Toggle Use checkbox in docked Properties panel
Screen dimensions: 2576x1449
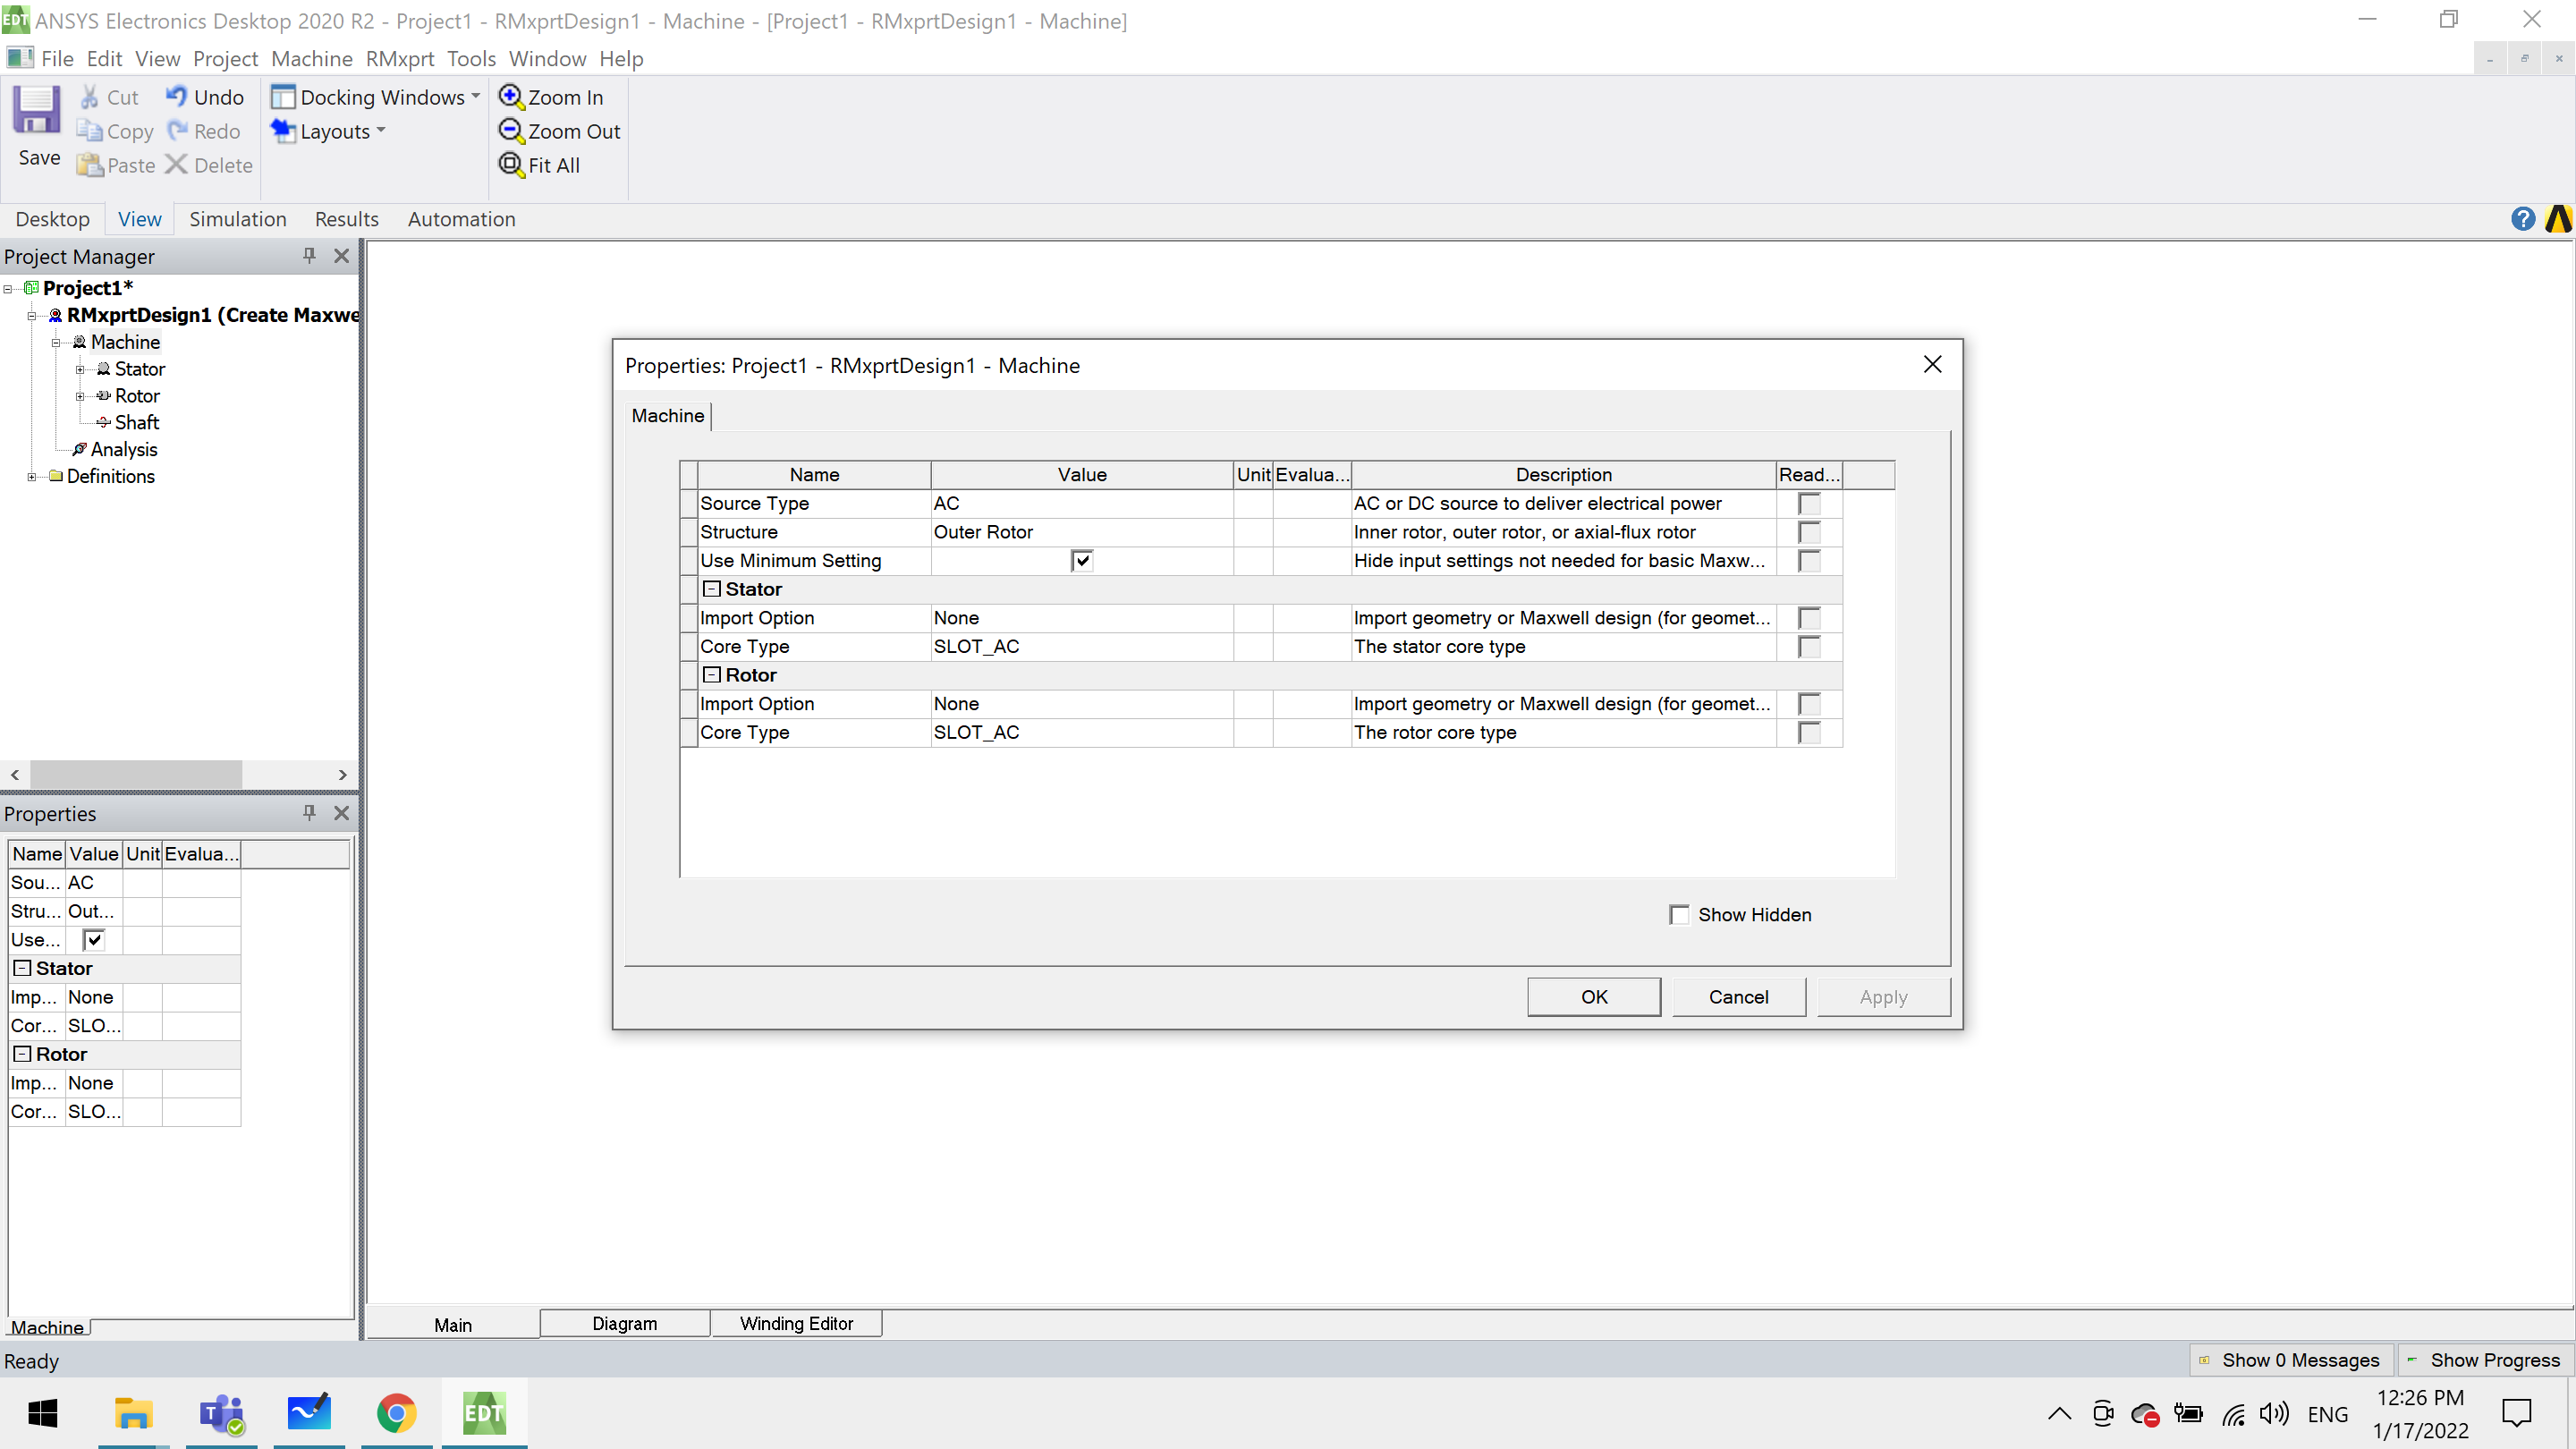pyautogui.click(x=94, y=940)
